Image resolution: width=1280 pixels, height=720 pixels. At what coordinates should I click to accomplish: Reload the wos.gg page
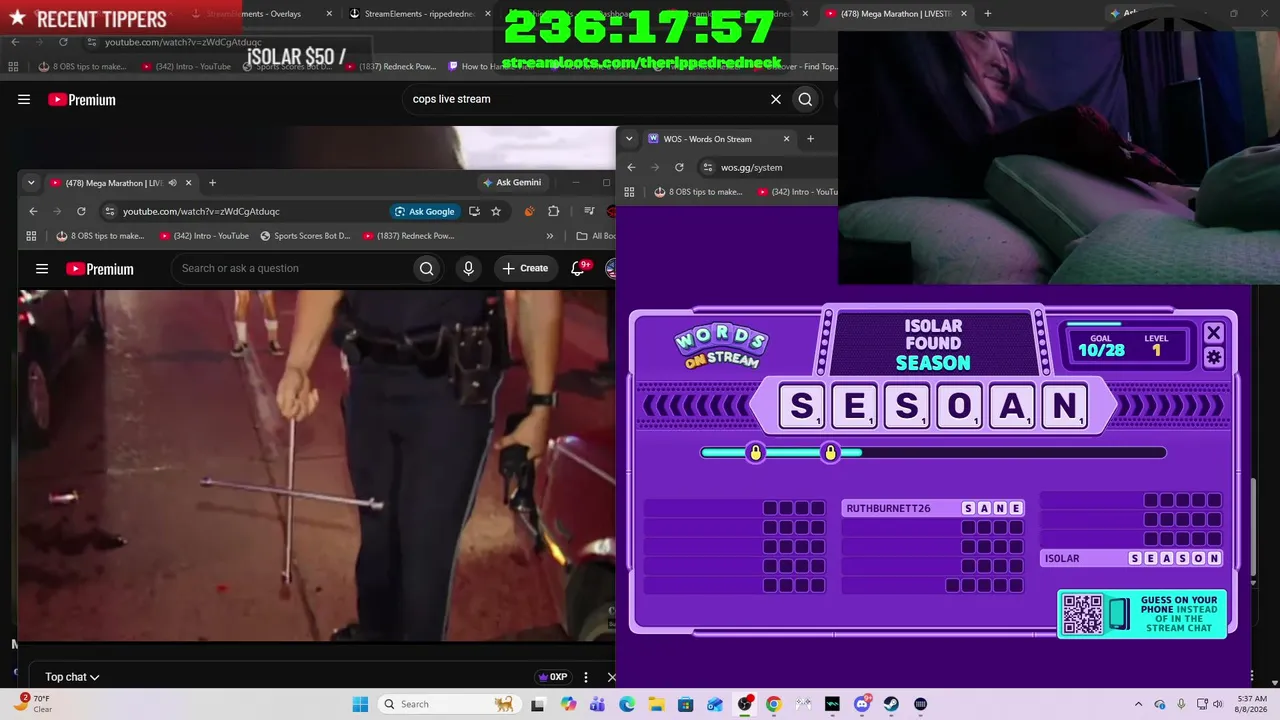(x=679, y=167)
